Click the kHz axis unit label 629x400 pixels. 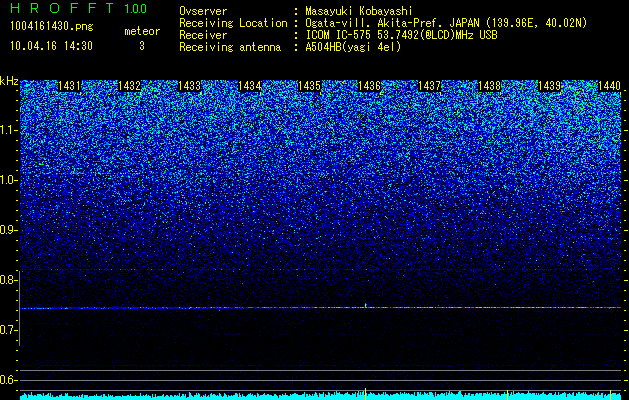point(9,81)
